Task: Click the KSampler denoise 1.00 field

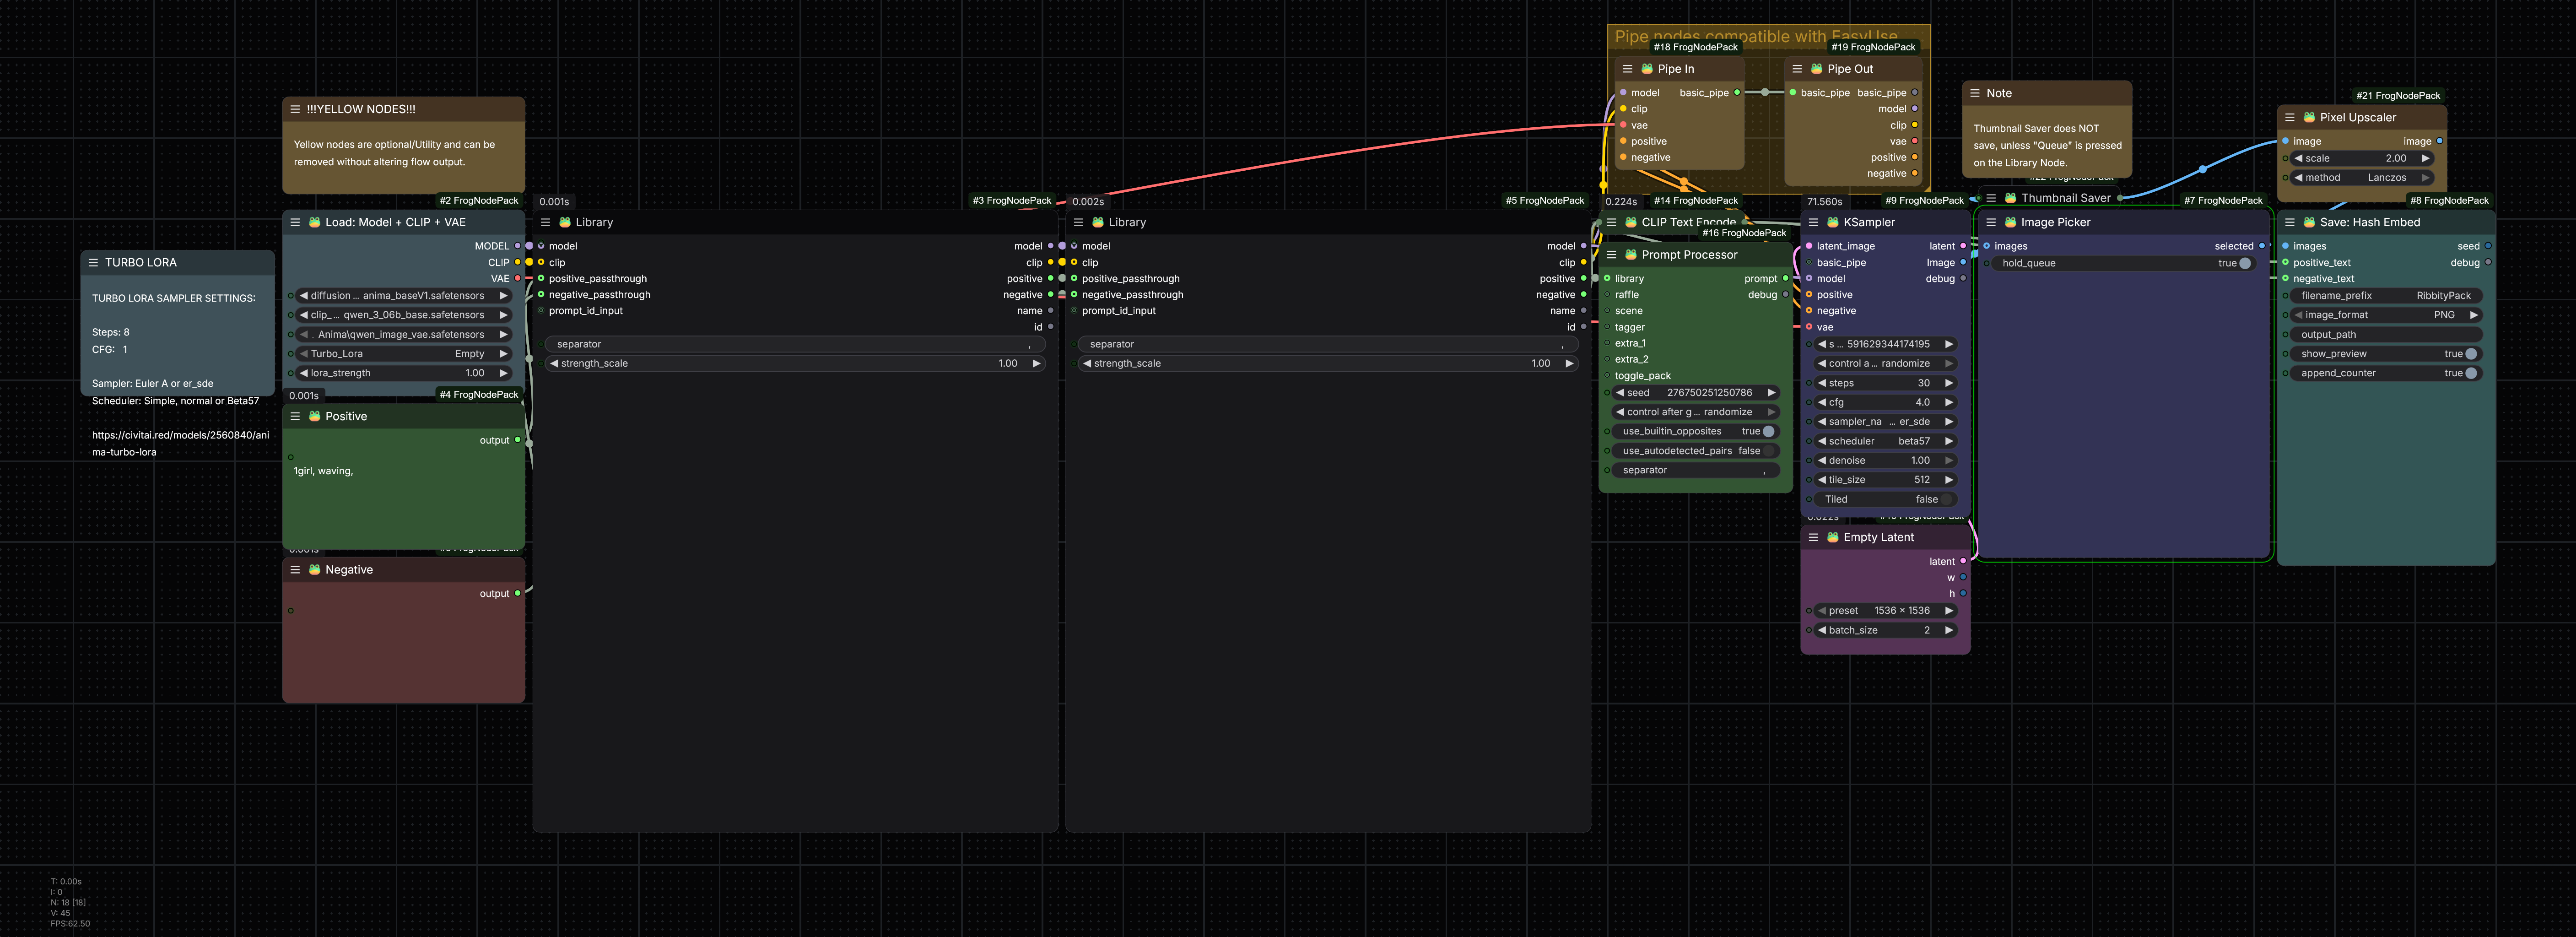Action: point(1884,461)
